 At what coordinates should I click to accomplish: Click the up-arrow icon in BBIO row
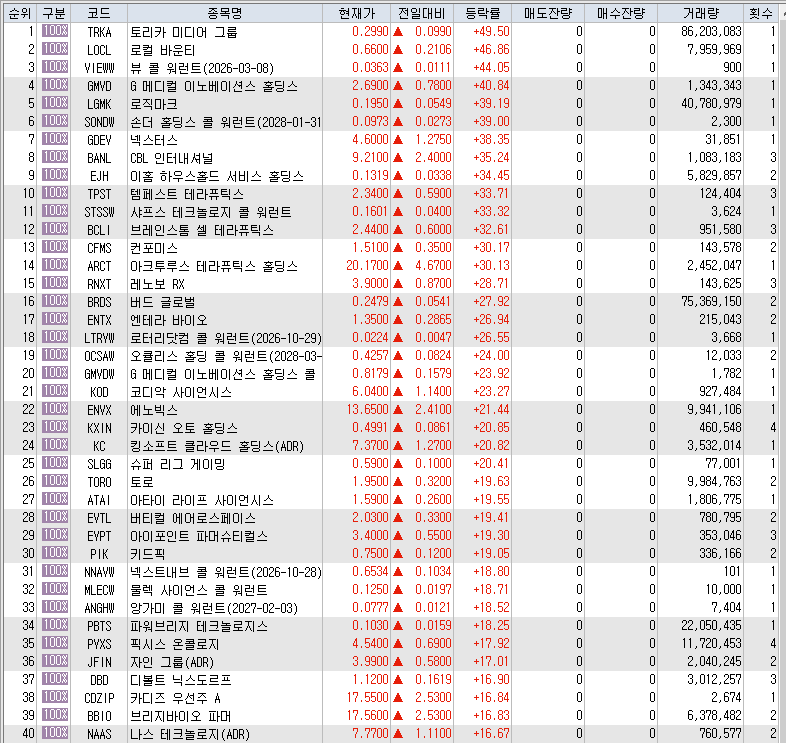pos(398,715)
